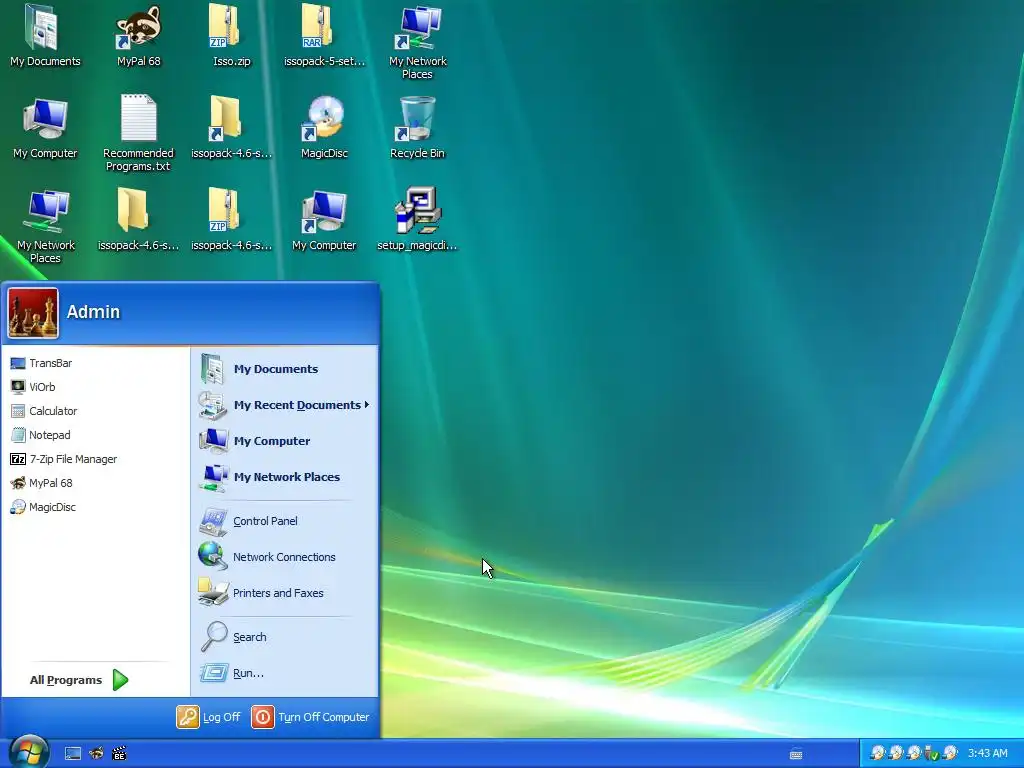This screenshot has height=768, width=1024.
Task: Open Search from the Start menu
Action: 285,637
